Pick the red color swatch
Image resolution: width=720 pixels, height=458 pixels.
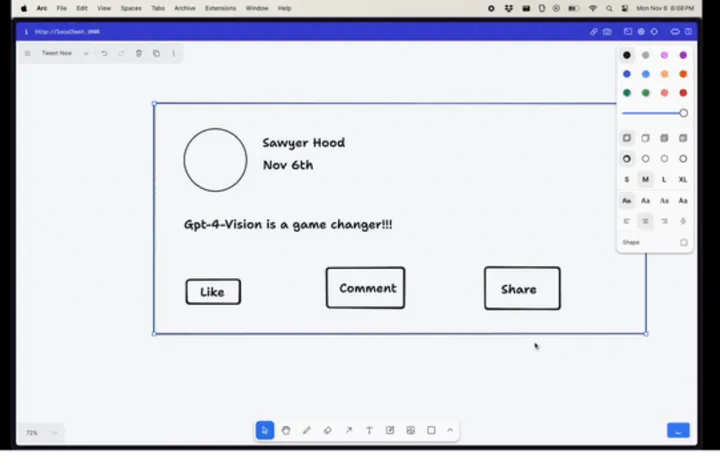(683, 93)
